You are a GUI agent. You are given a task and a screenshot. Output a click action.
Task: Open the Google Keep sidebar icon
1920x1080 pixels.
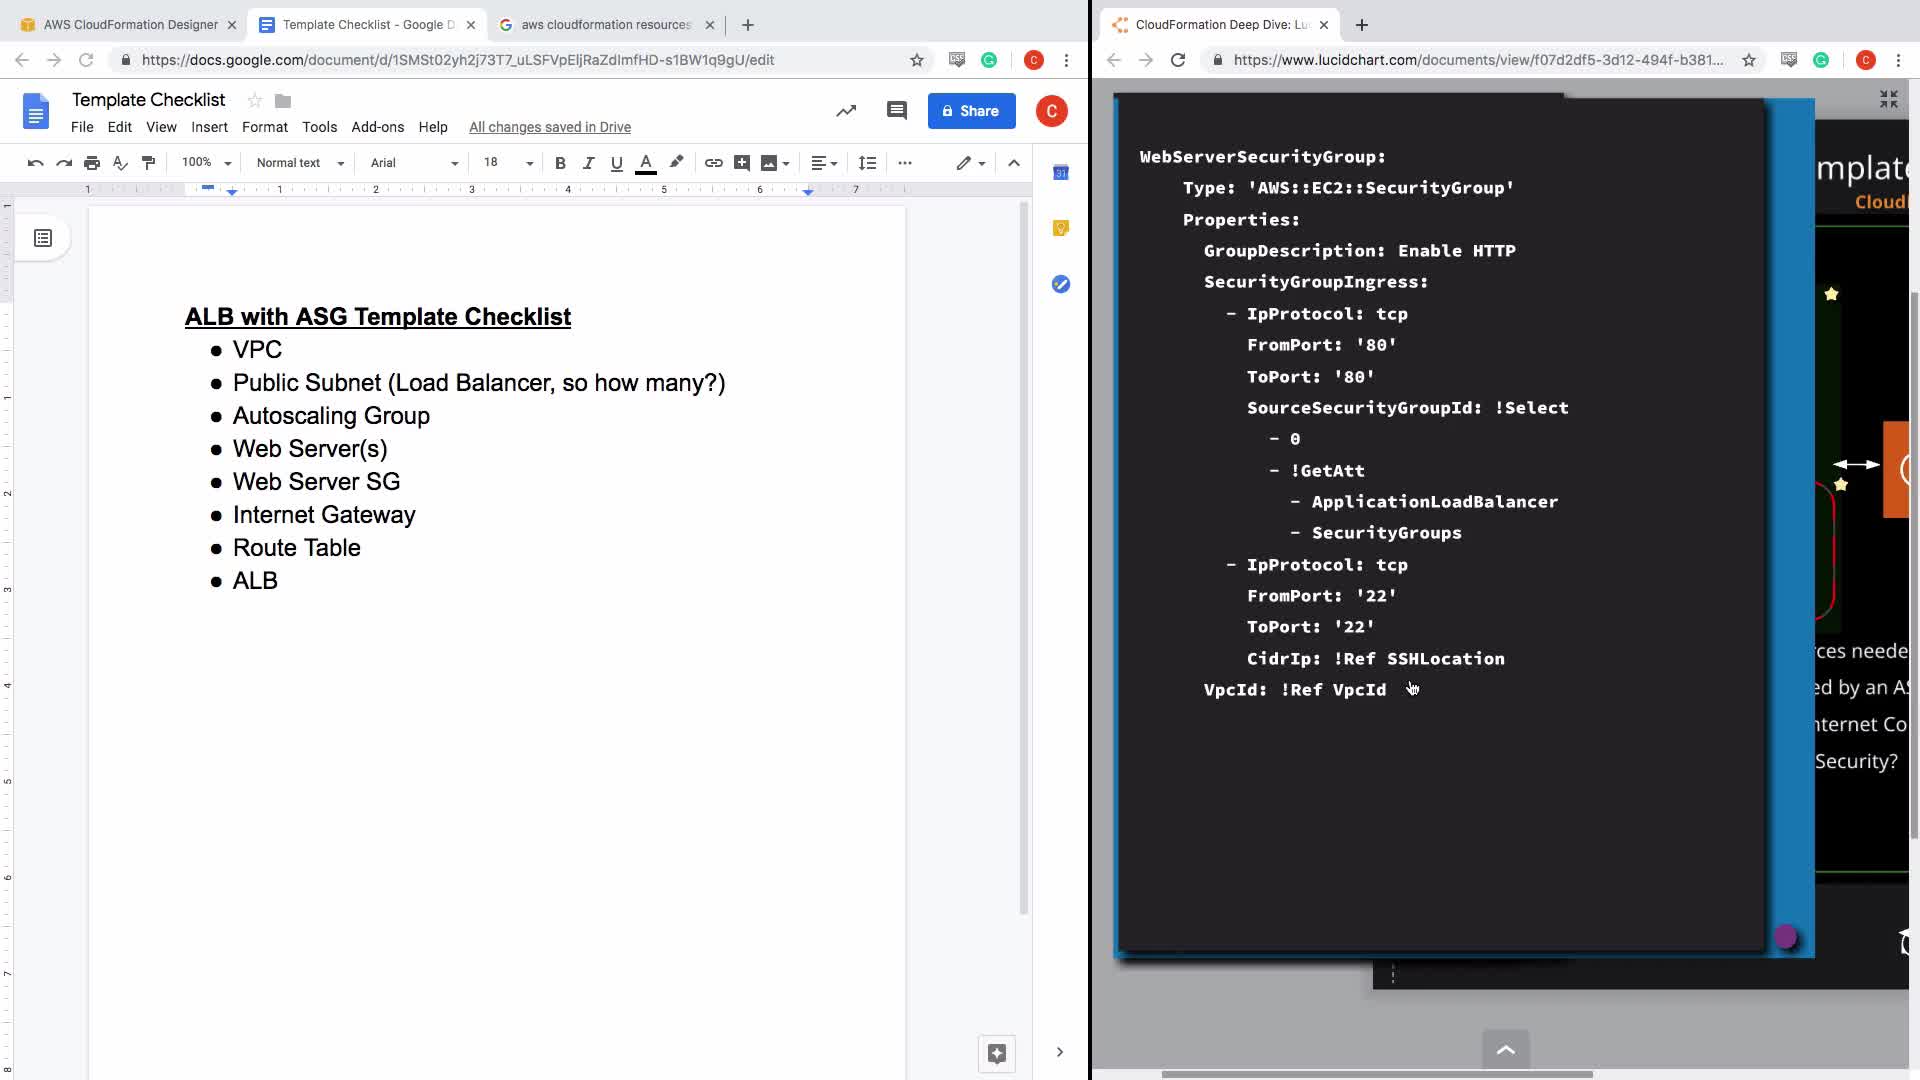pos(1061,228)
